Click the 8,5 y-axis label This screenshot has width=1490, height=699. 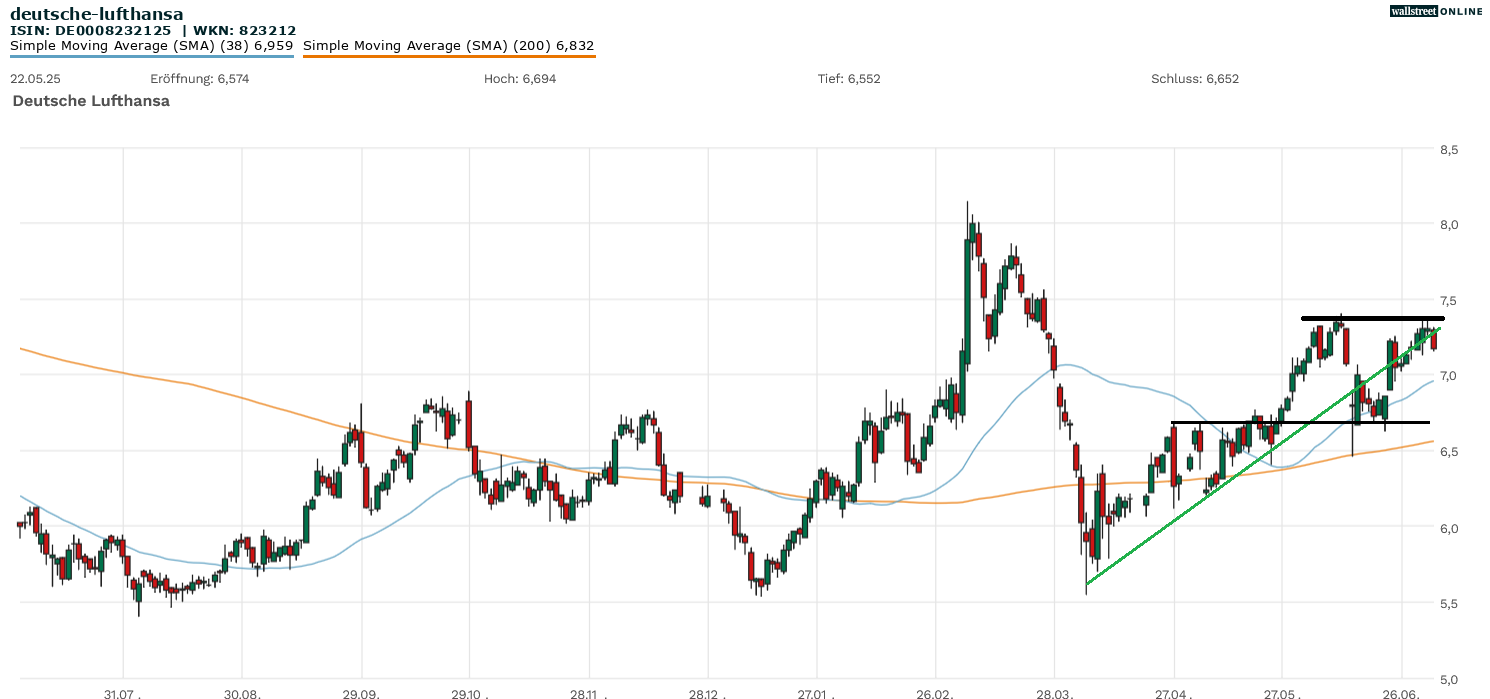coord(1449,150)
